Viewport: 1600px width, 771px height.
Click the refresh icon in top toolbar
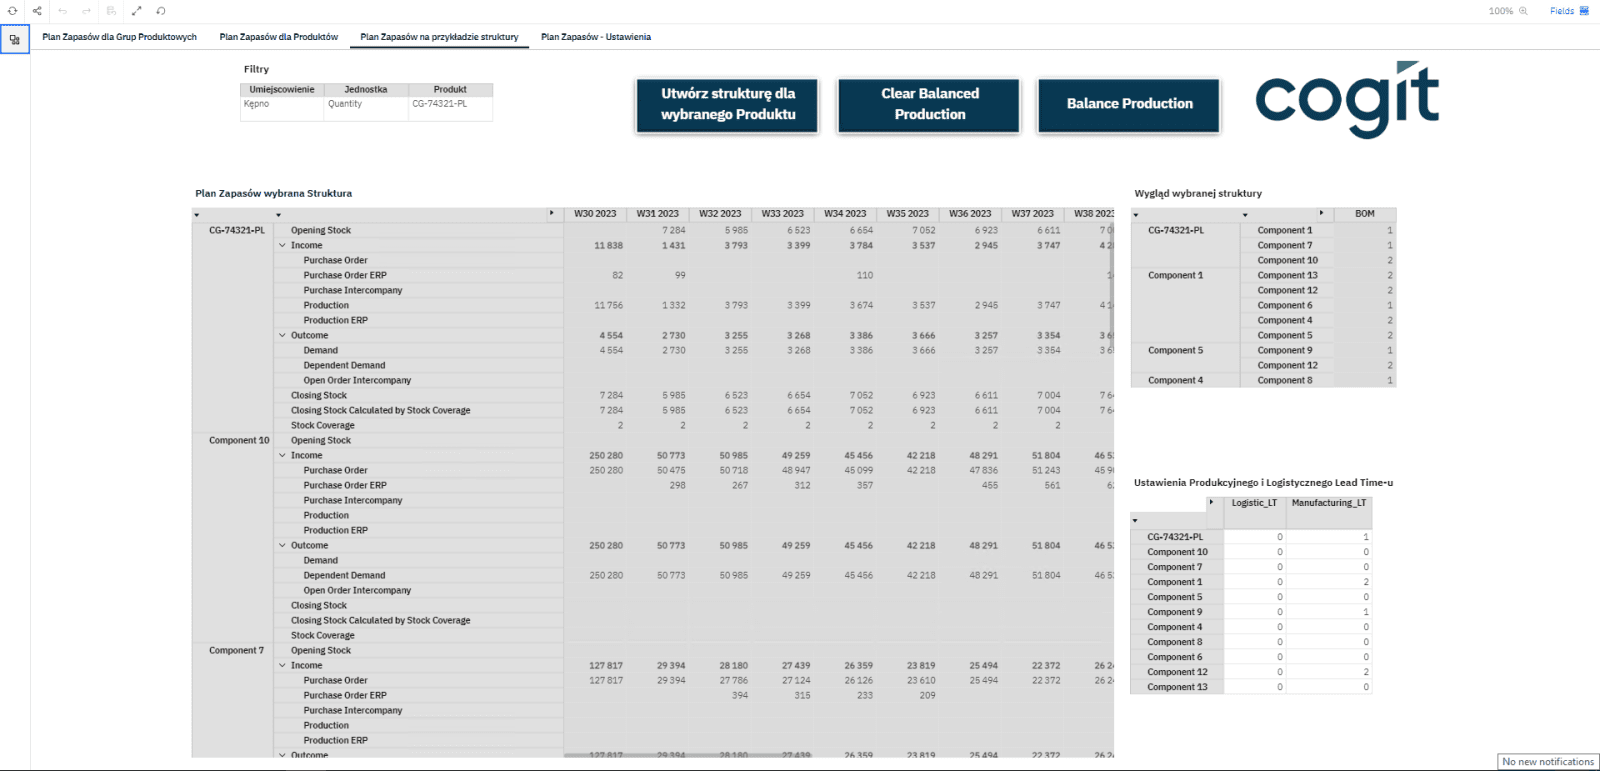13,11
